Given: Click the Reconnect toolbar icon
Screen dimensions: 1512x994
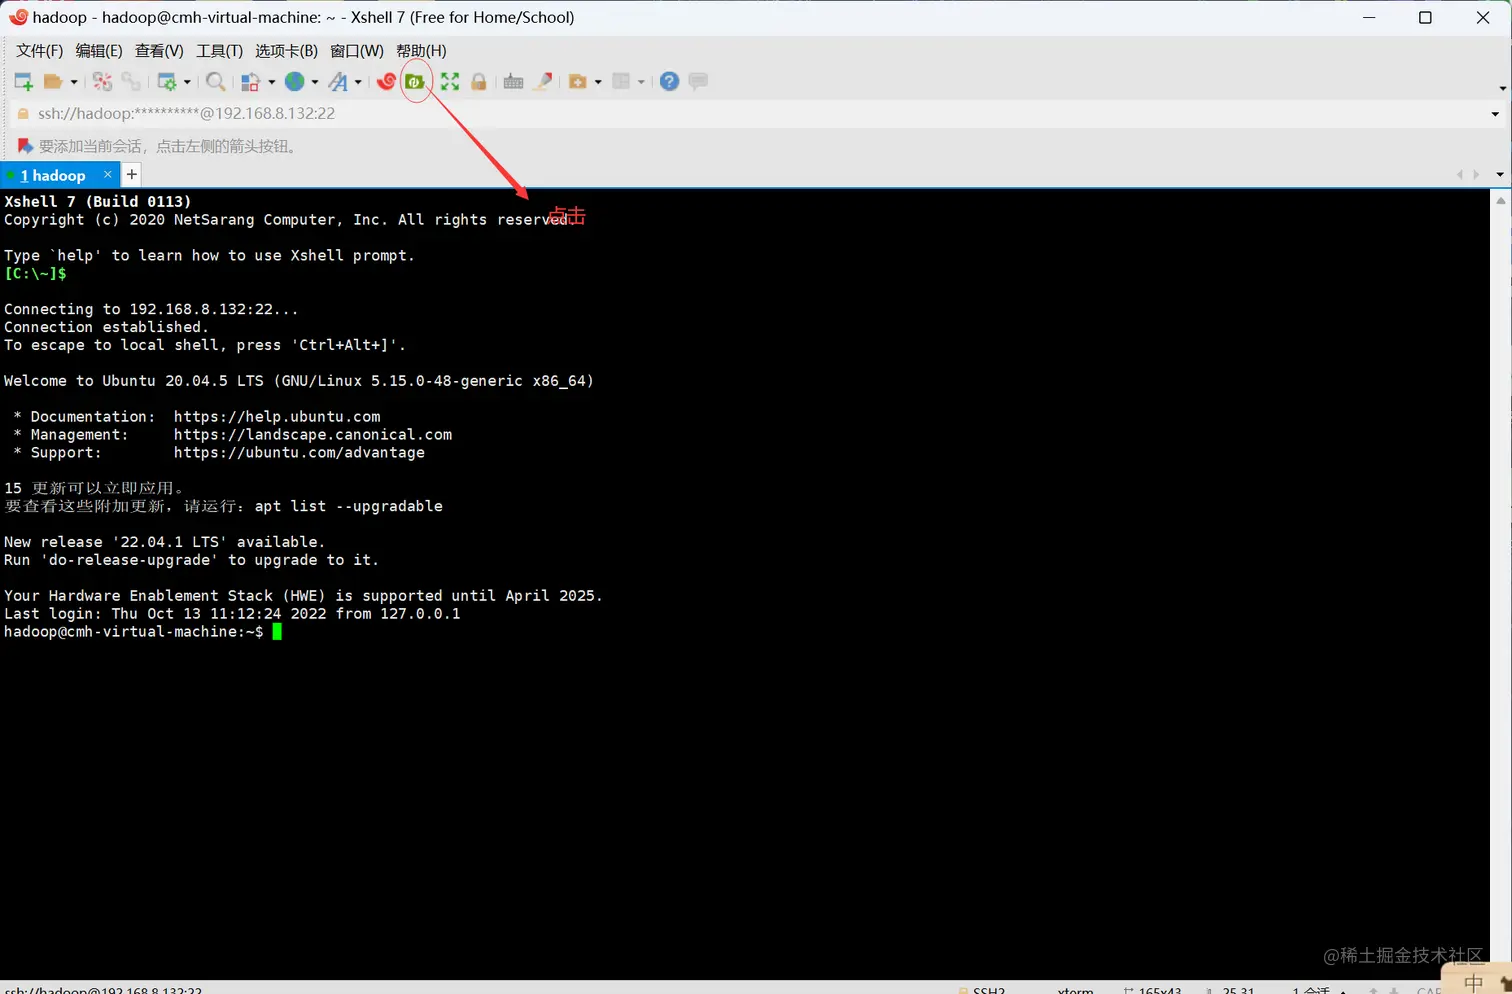Looking at the screenshot, I should click(131, 82).
